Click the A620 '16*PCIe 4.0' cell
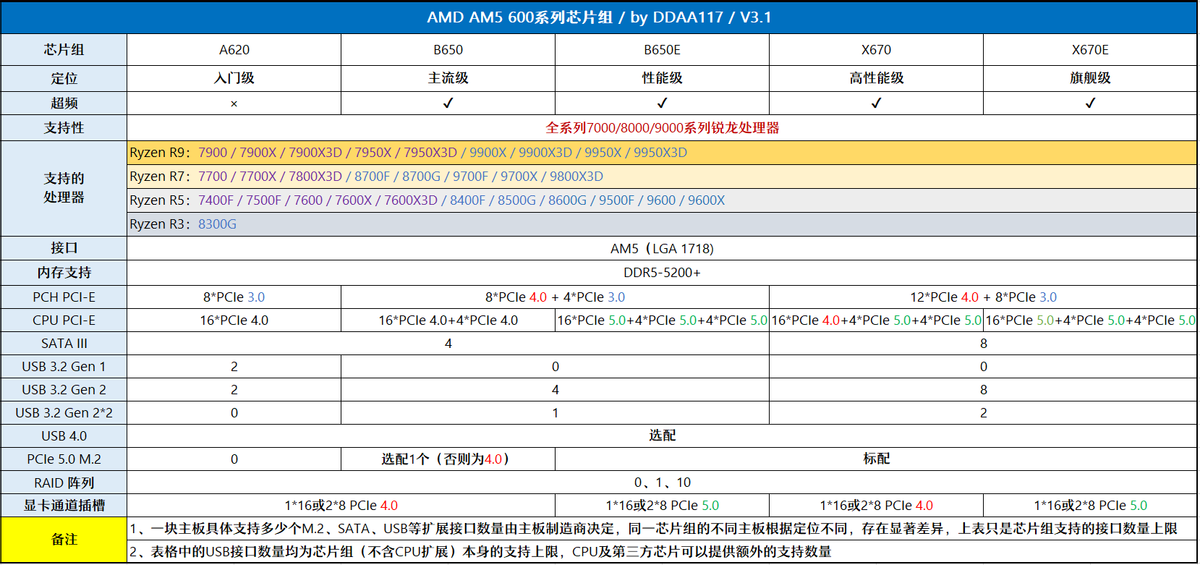Viewport: 1200px width, 565px height. click(234, 320)
